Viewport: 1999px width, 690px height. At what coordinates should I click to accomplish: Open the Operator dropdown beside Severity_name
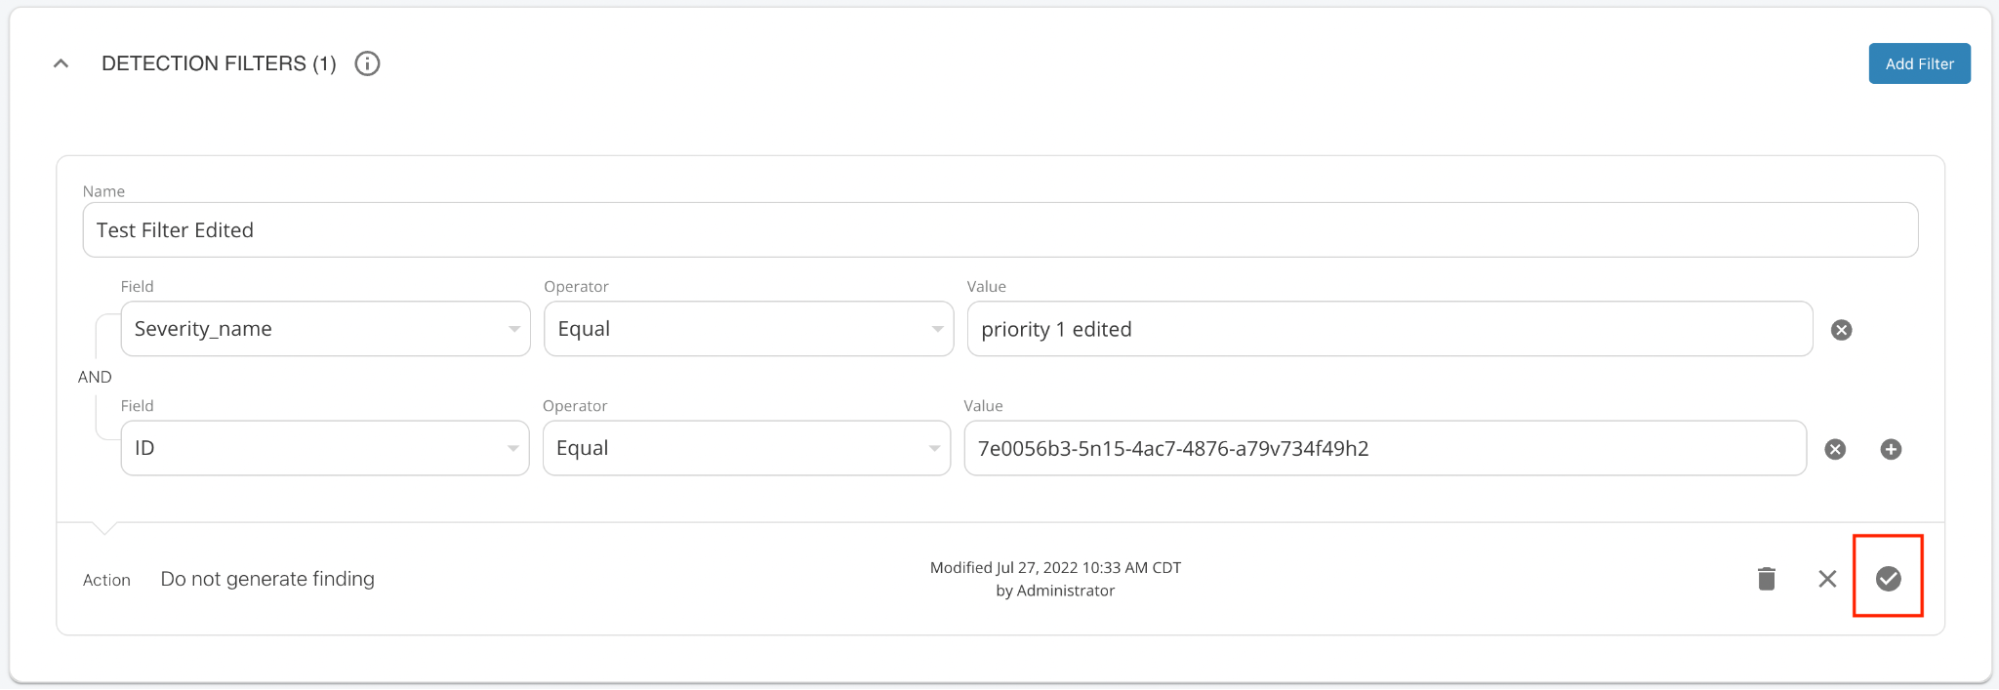point(748,329)
